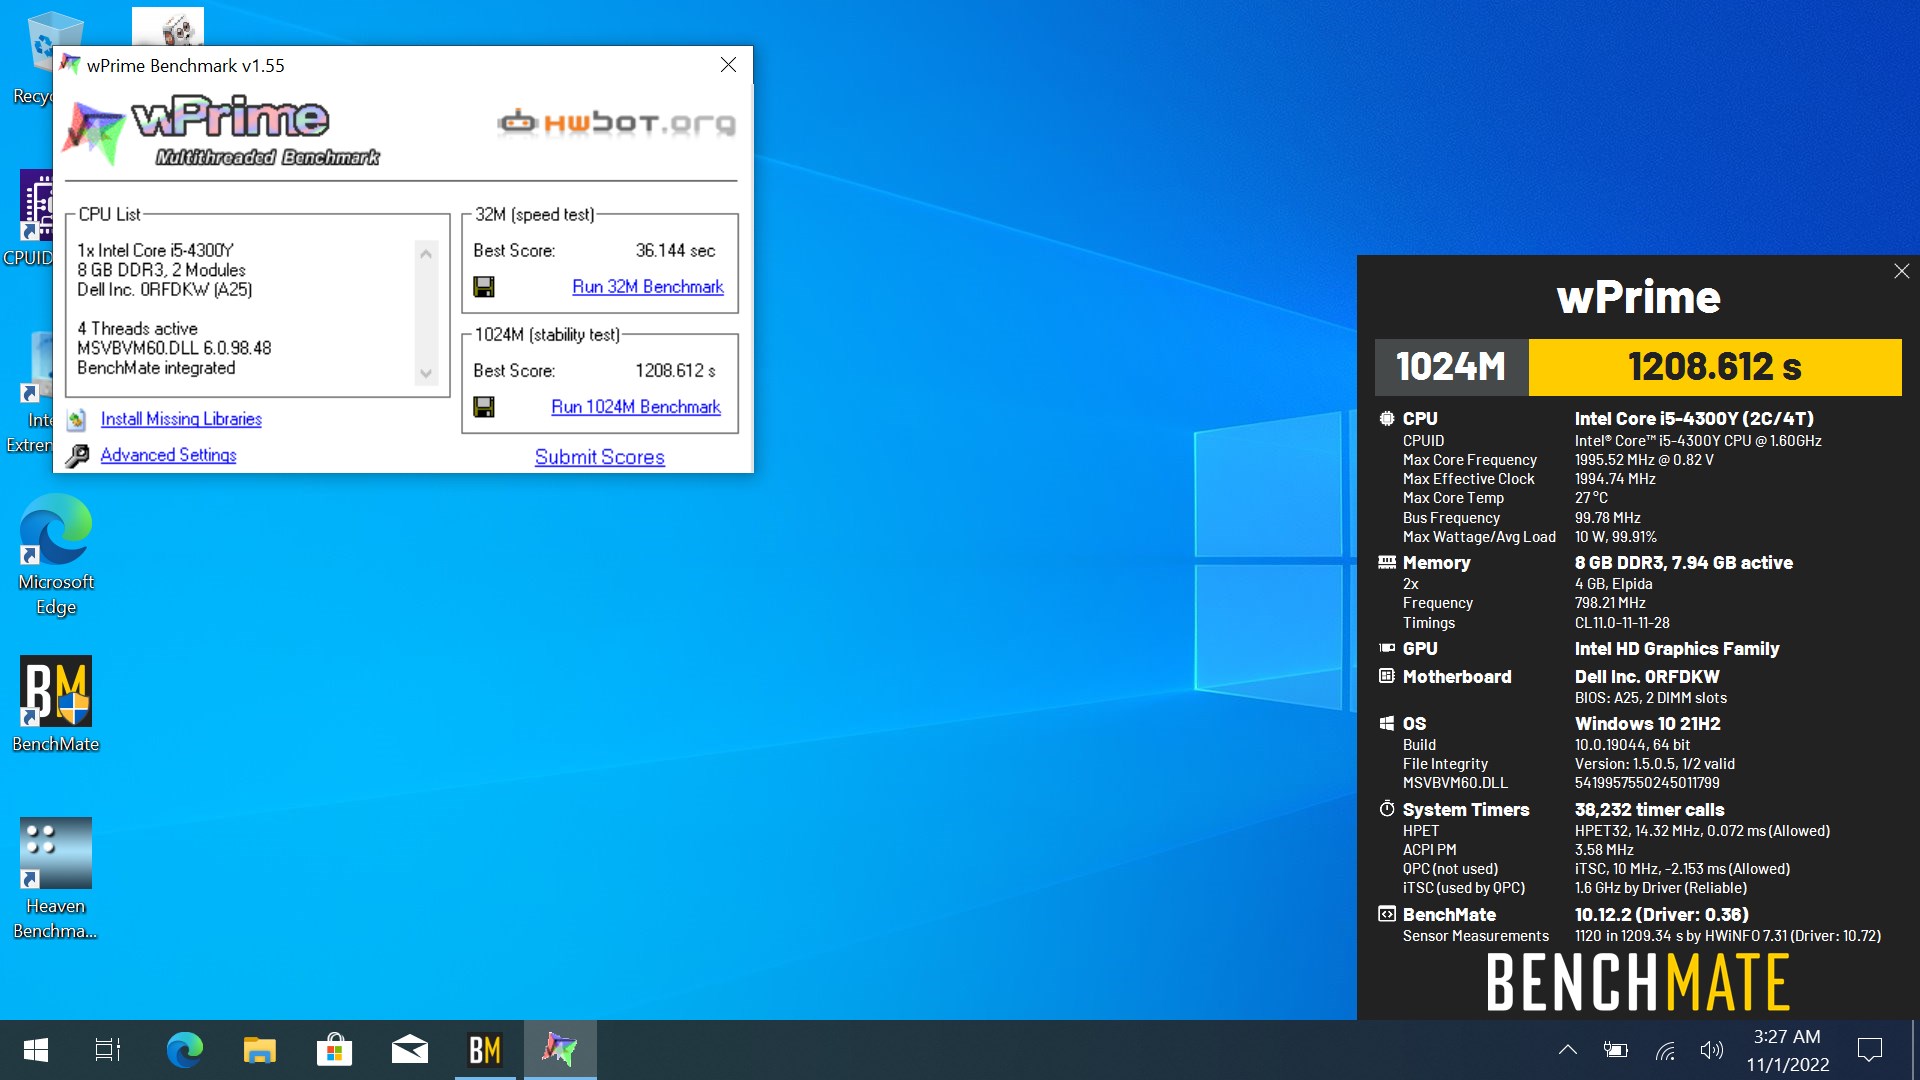Click the 8 GB DDR3, 7.94 GB active text

tap(1684, 563)
